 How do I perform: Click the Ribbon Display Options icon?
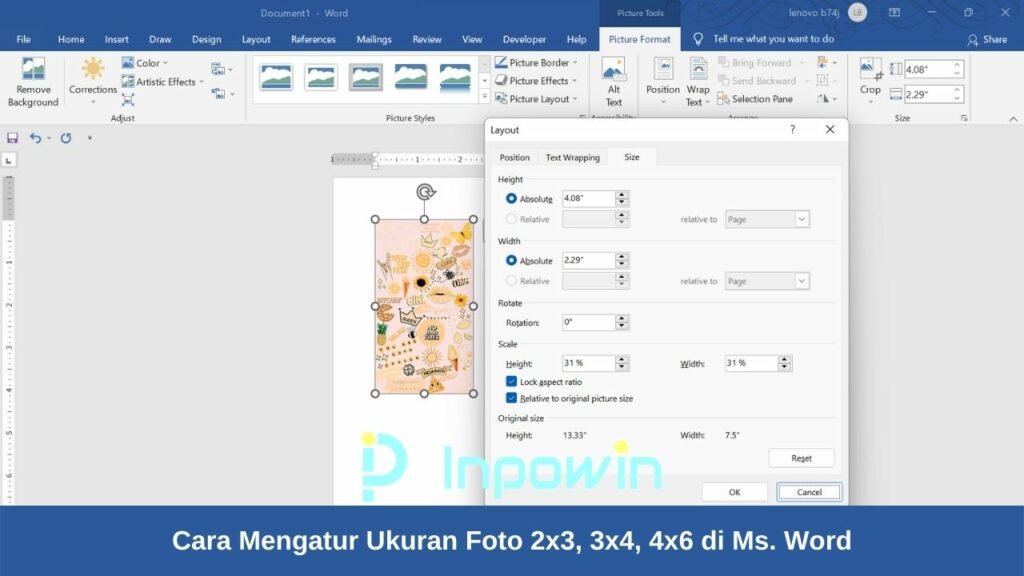pos(894,12)
